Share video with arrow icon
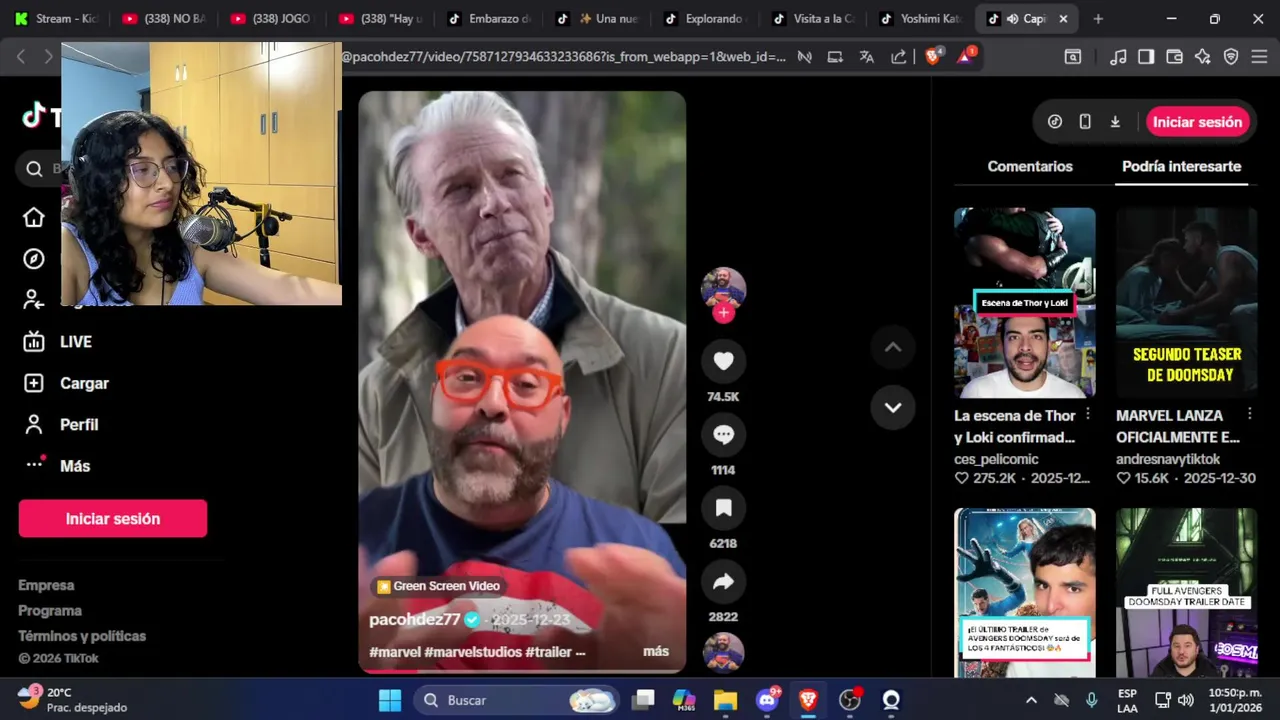The image size is (1280, 720). click(x=723, y=582)
